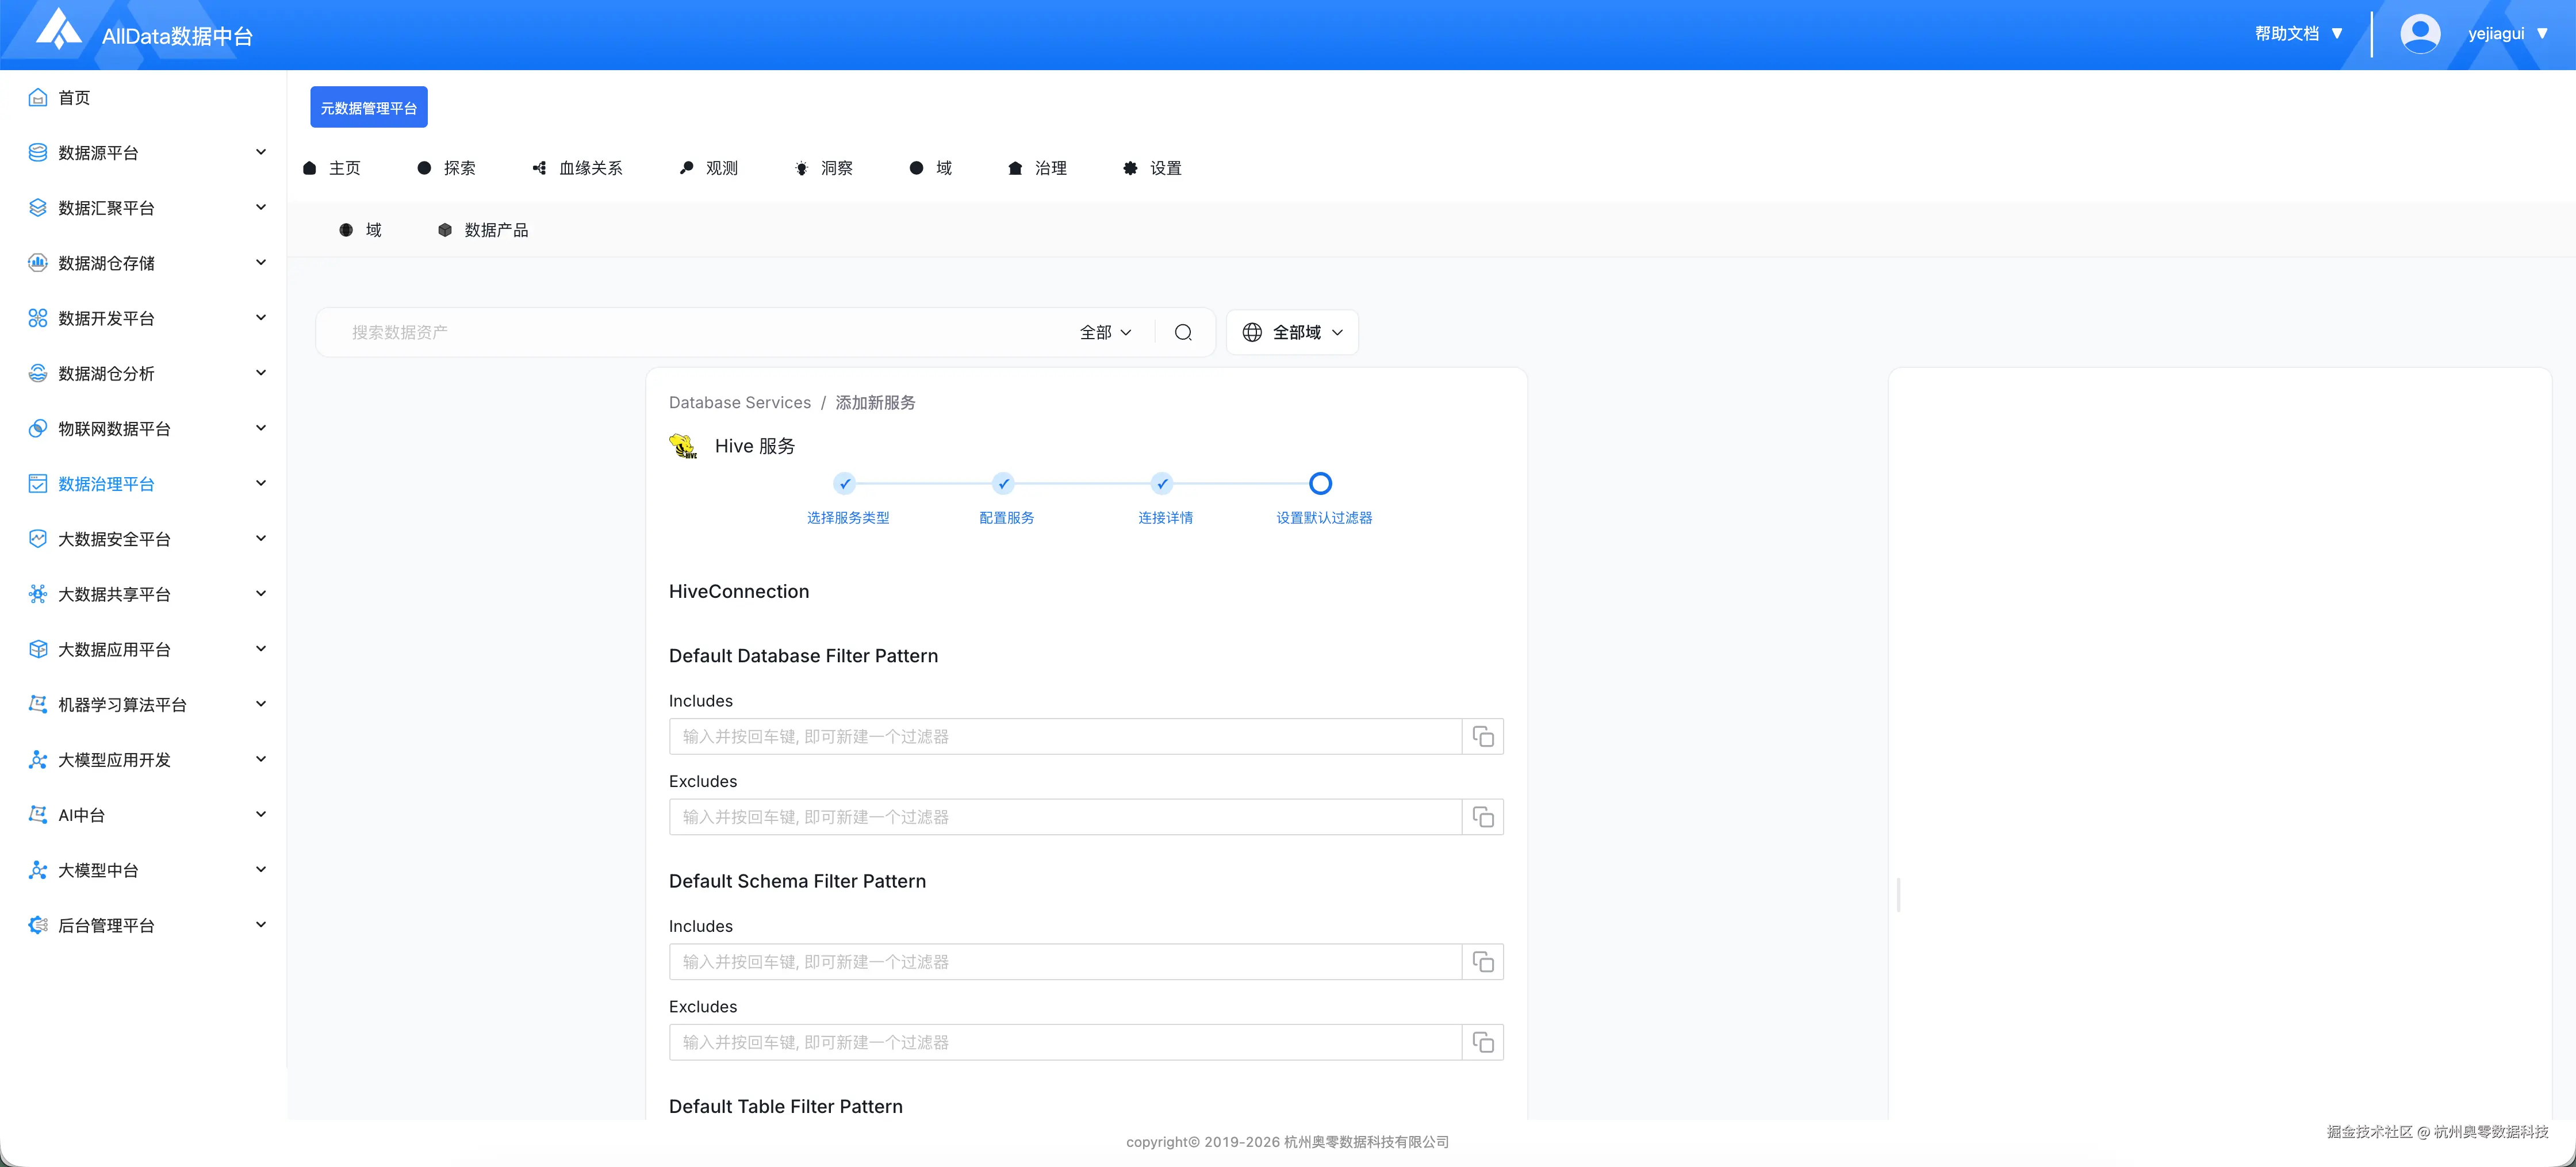
Task: Click the 数据开发平台 grid icon
Action: tap(38, 318)
